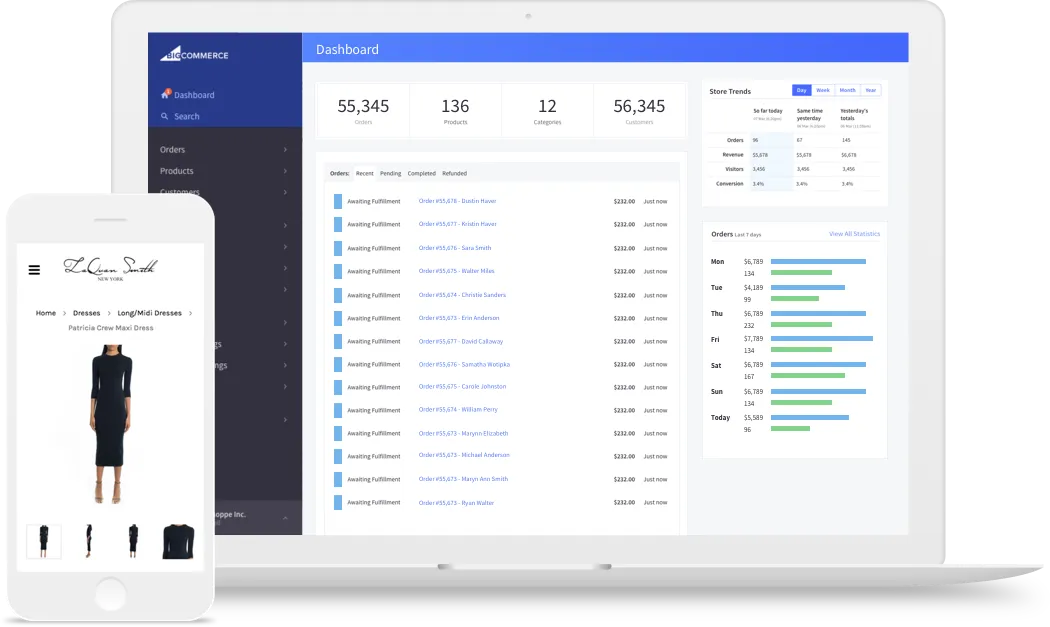Select the sweater close-up product thumbnail
The height and width of the screenshot is (627, 1050).
[178, 541]
